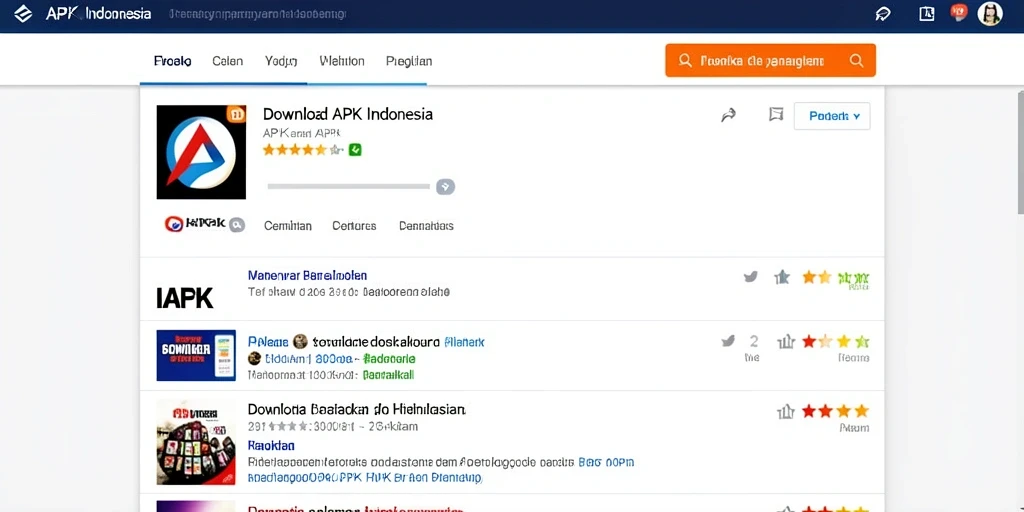
Task: Click search icon beside the KPKaK logo
Action: 236,225
